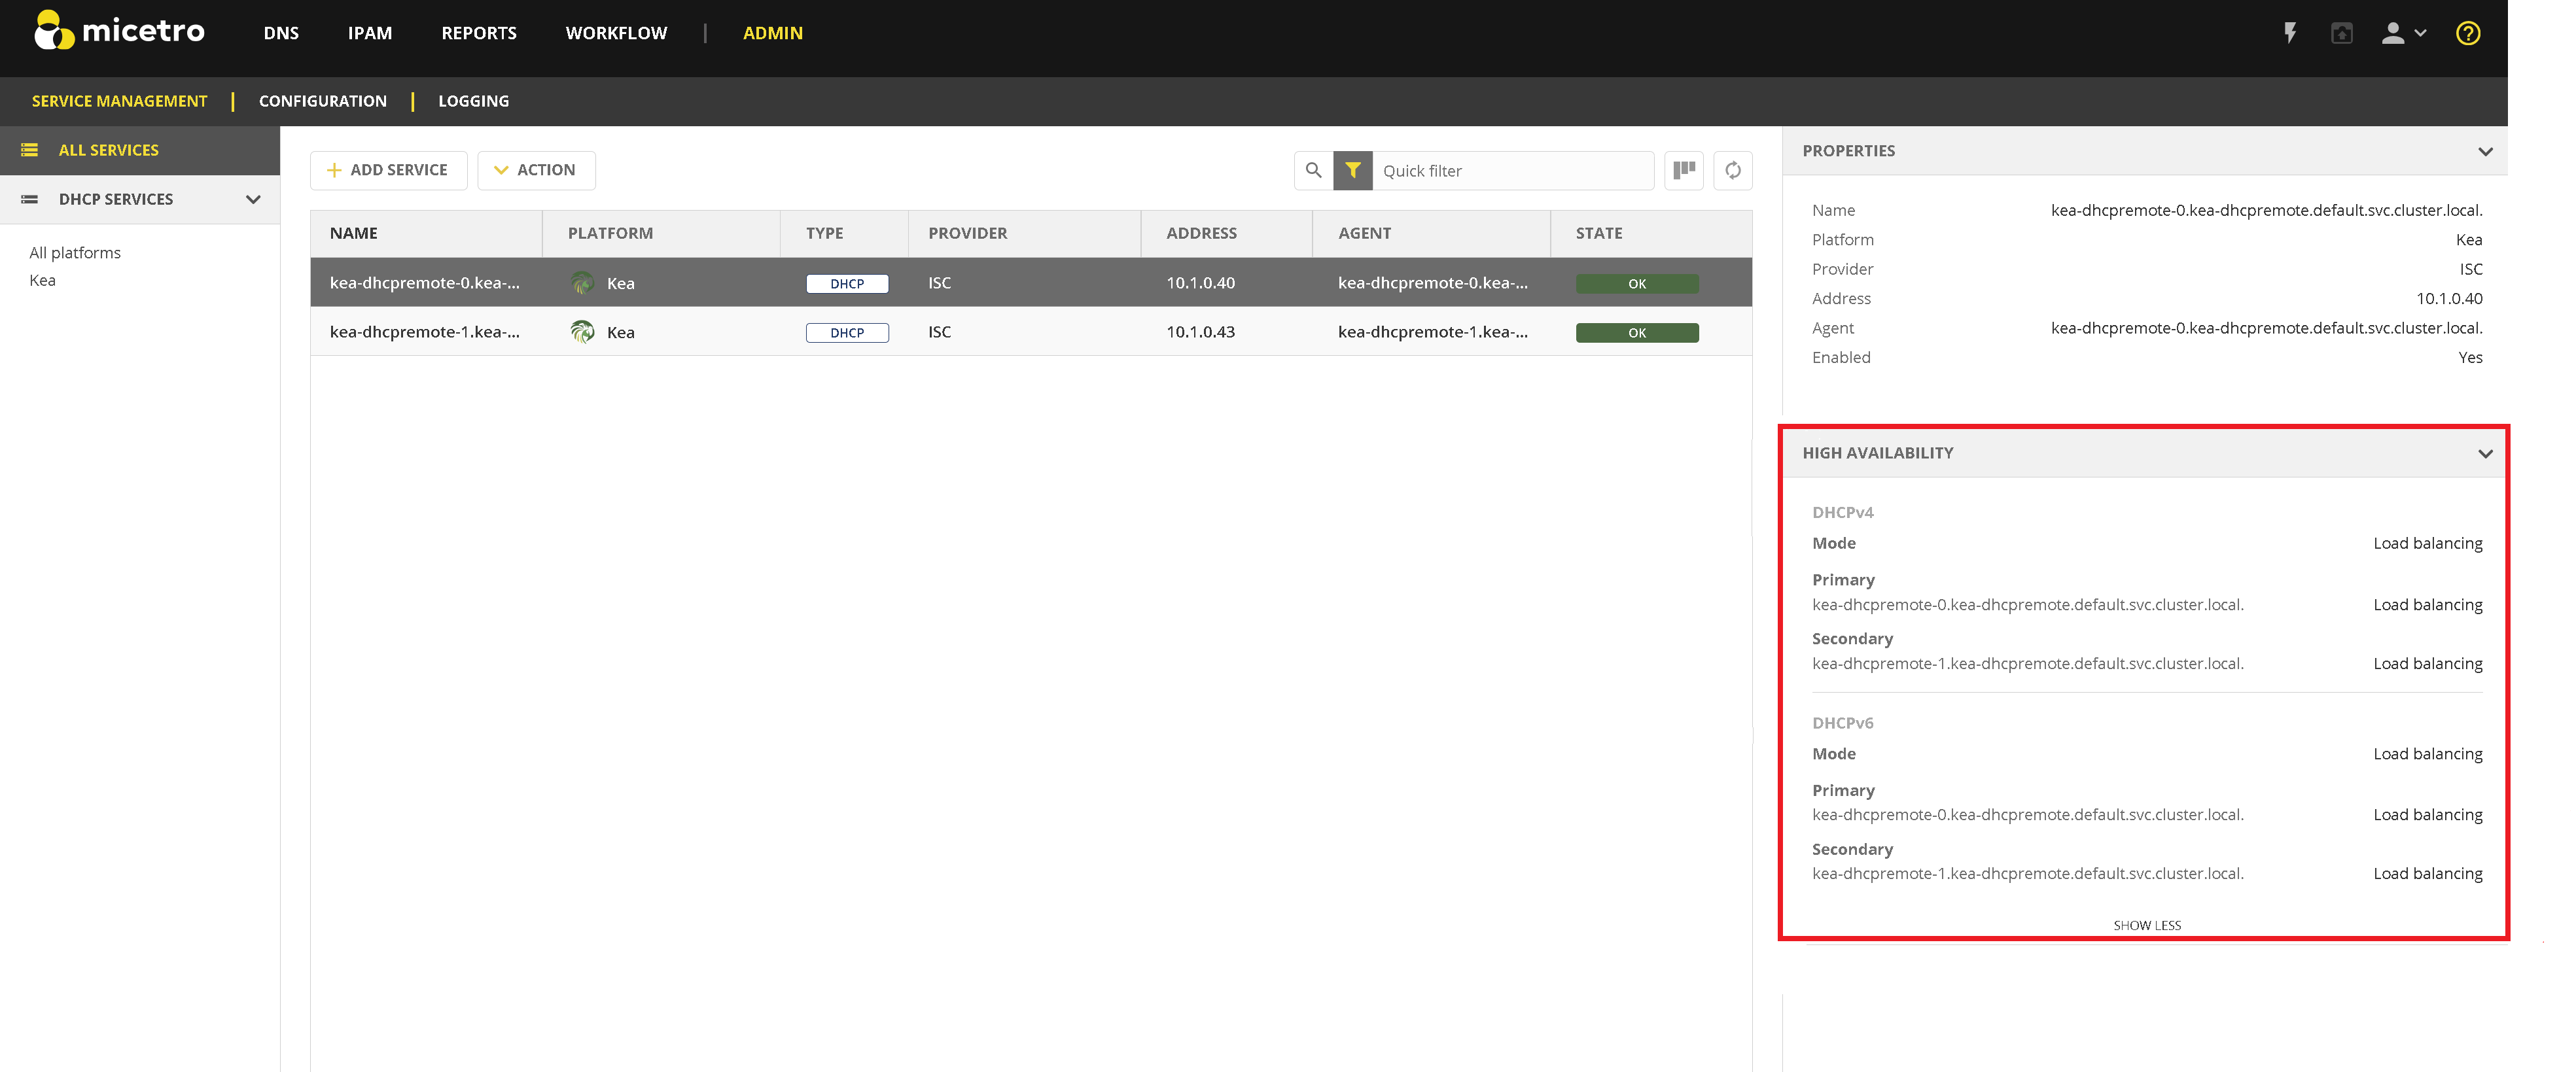Click the Add Service button
This screenshot has height=1072, width=2576.
(388, 170)
